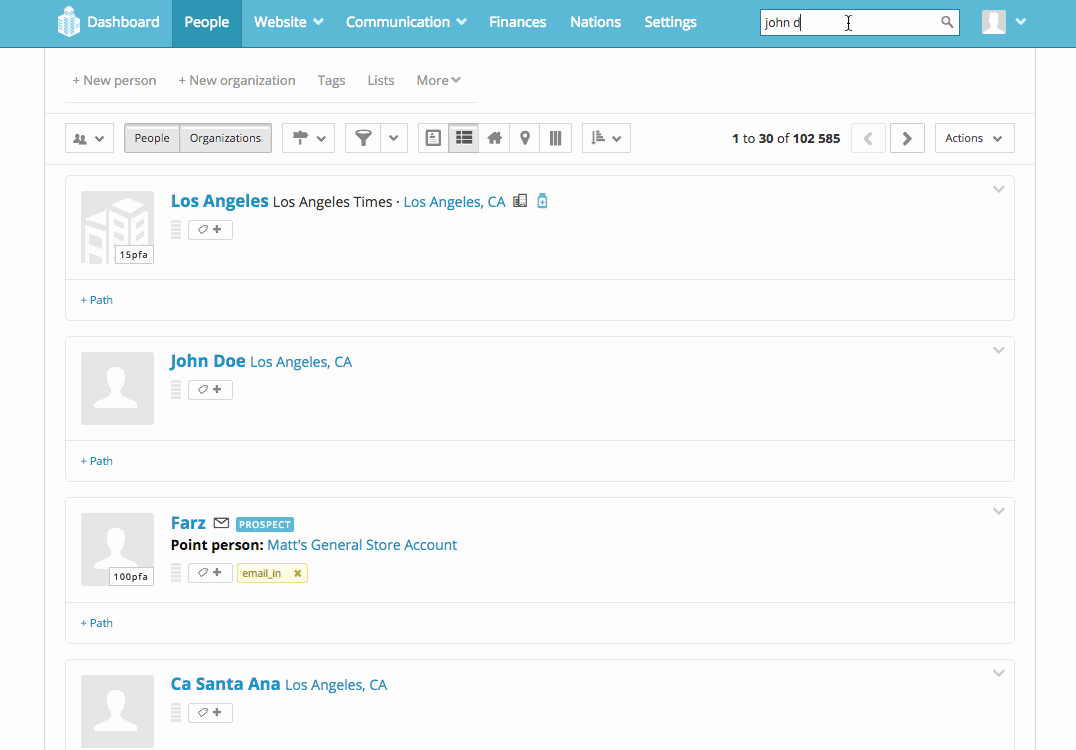Go to the next results page
Image resolution: width=1076 pixels, height=750 pixels.
(x=907, y=138)
